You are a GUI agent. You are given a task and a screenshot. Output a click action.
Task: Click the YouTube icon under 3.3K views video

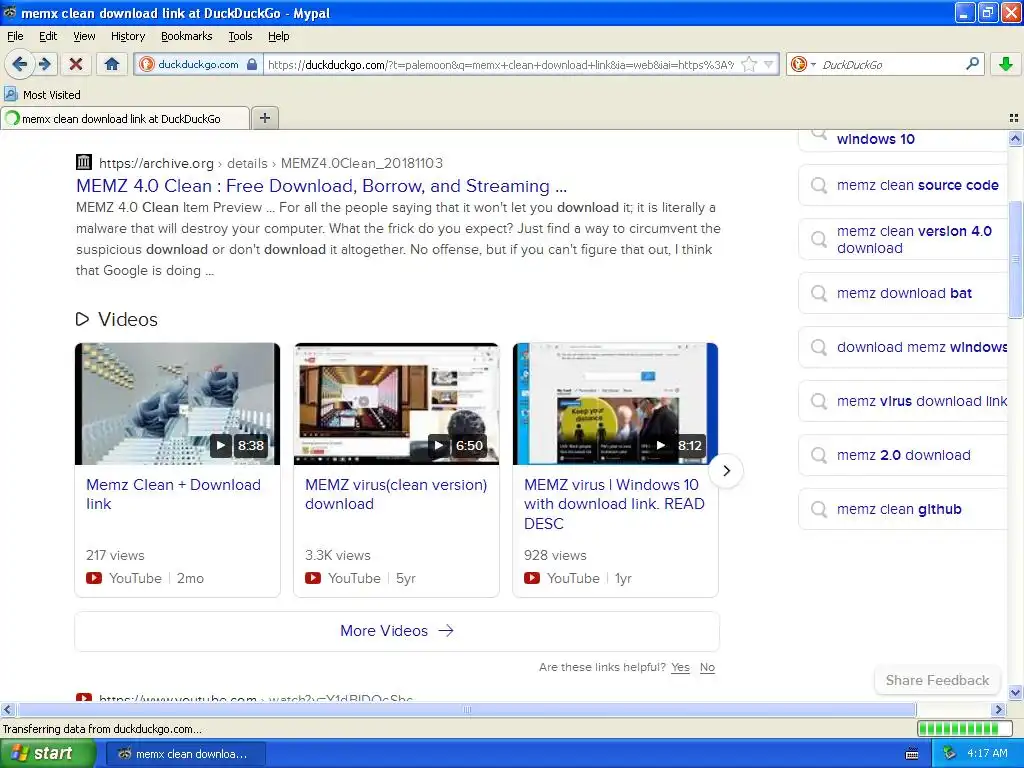pyautogui.click(x=313, y=578)
